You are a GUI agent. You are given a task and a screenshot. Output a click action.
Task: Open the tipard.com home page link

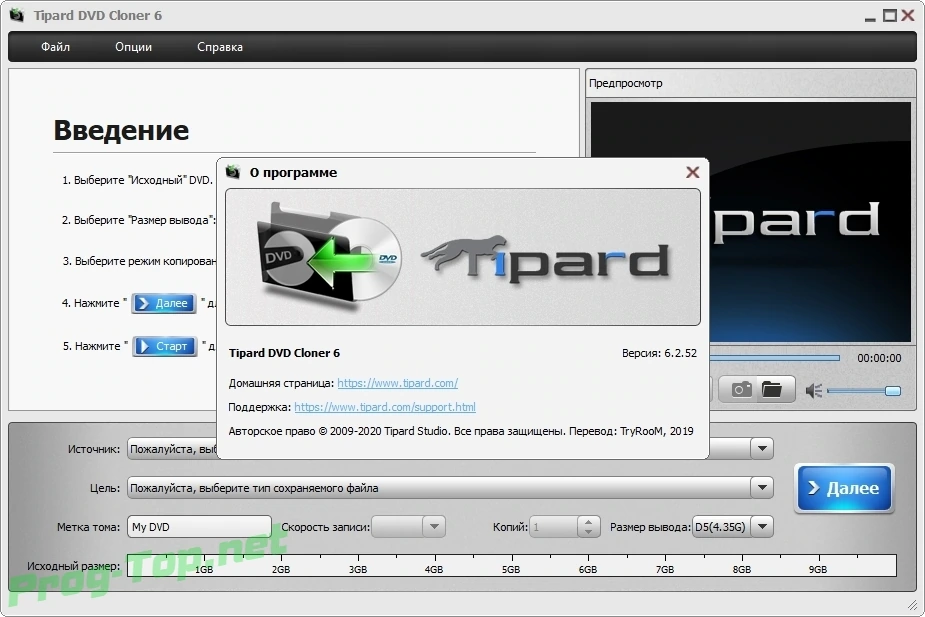click(x=398, y=383)
